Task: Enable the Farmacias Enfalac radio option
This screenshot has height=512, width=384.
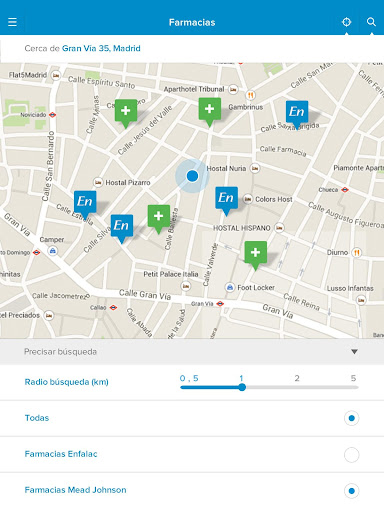Action: tap(351, 454)
